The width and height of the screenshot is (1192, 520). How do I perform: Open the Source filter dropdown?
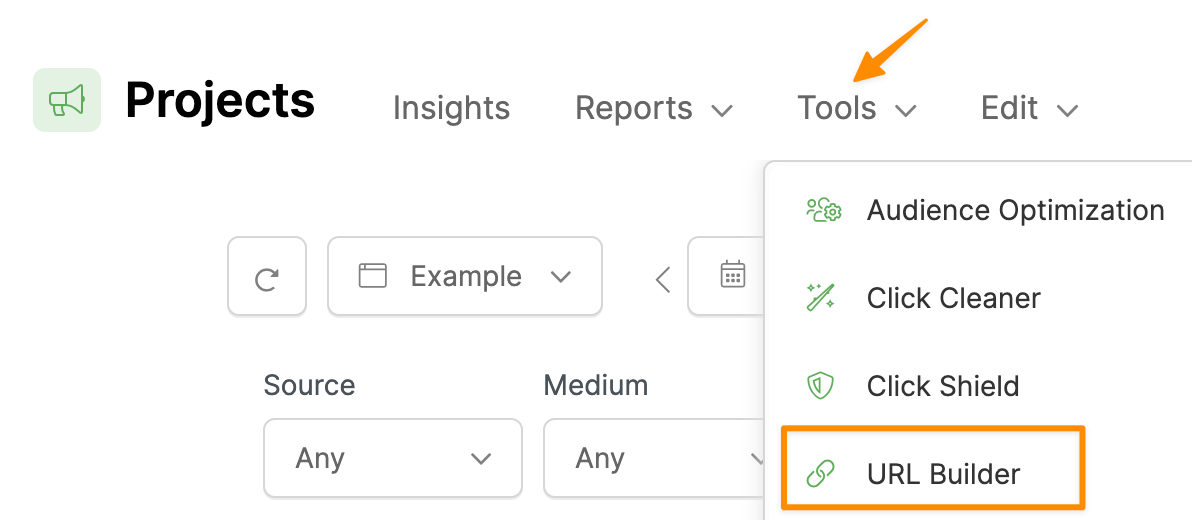[392, 458]
